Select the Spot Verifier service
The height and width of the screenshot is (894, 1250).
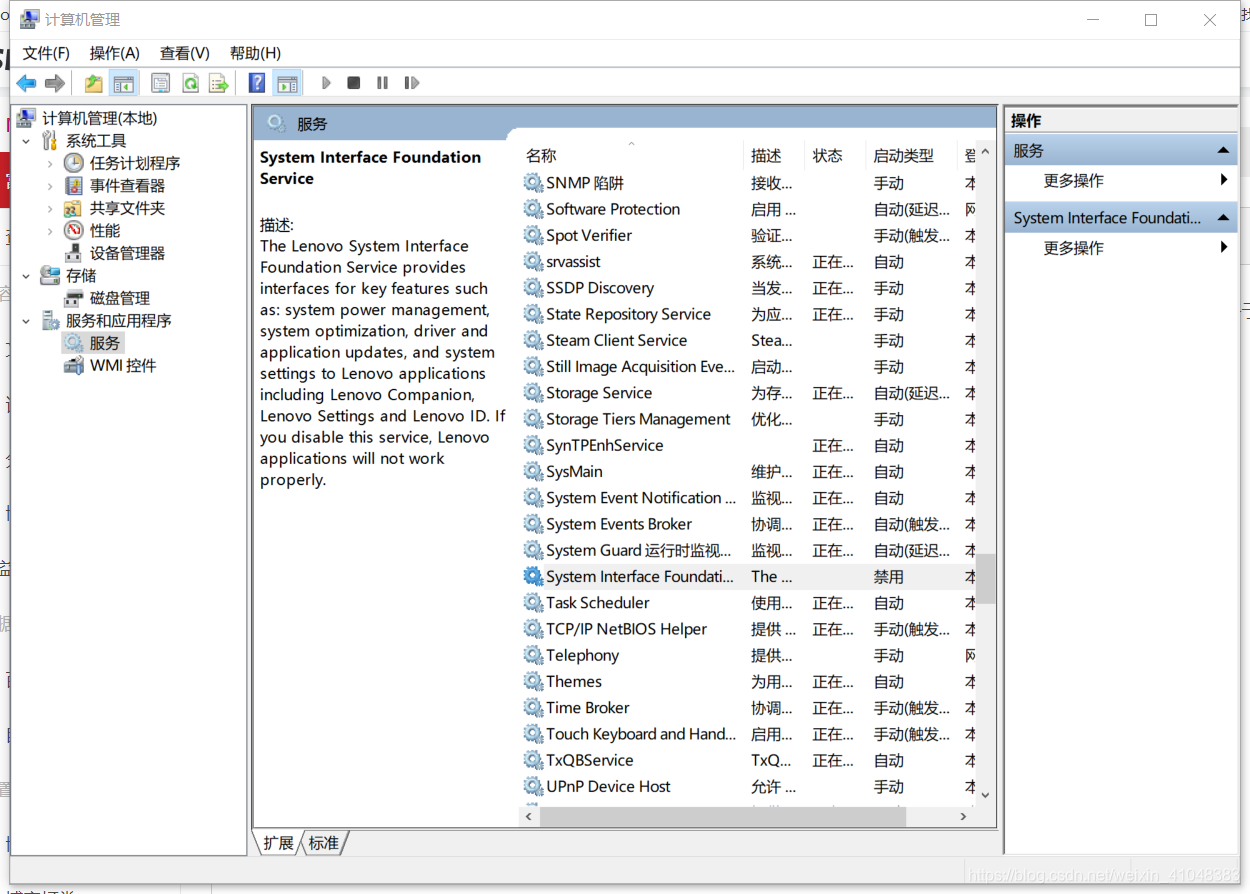point(749,235)
